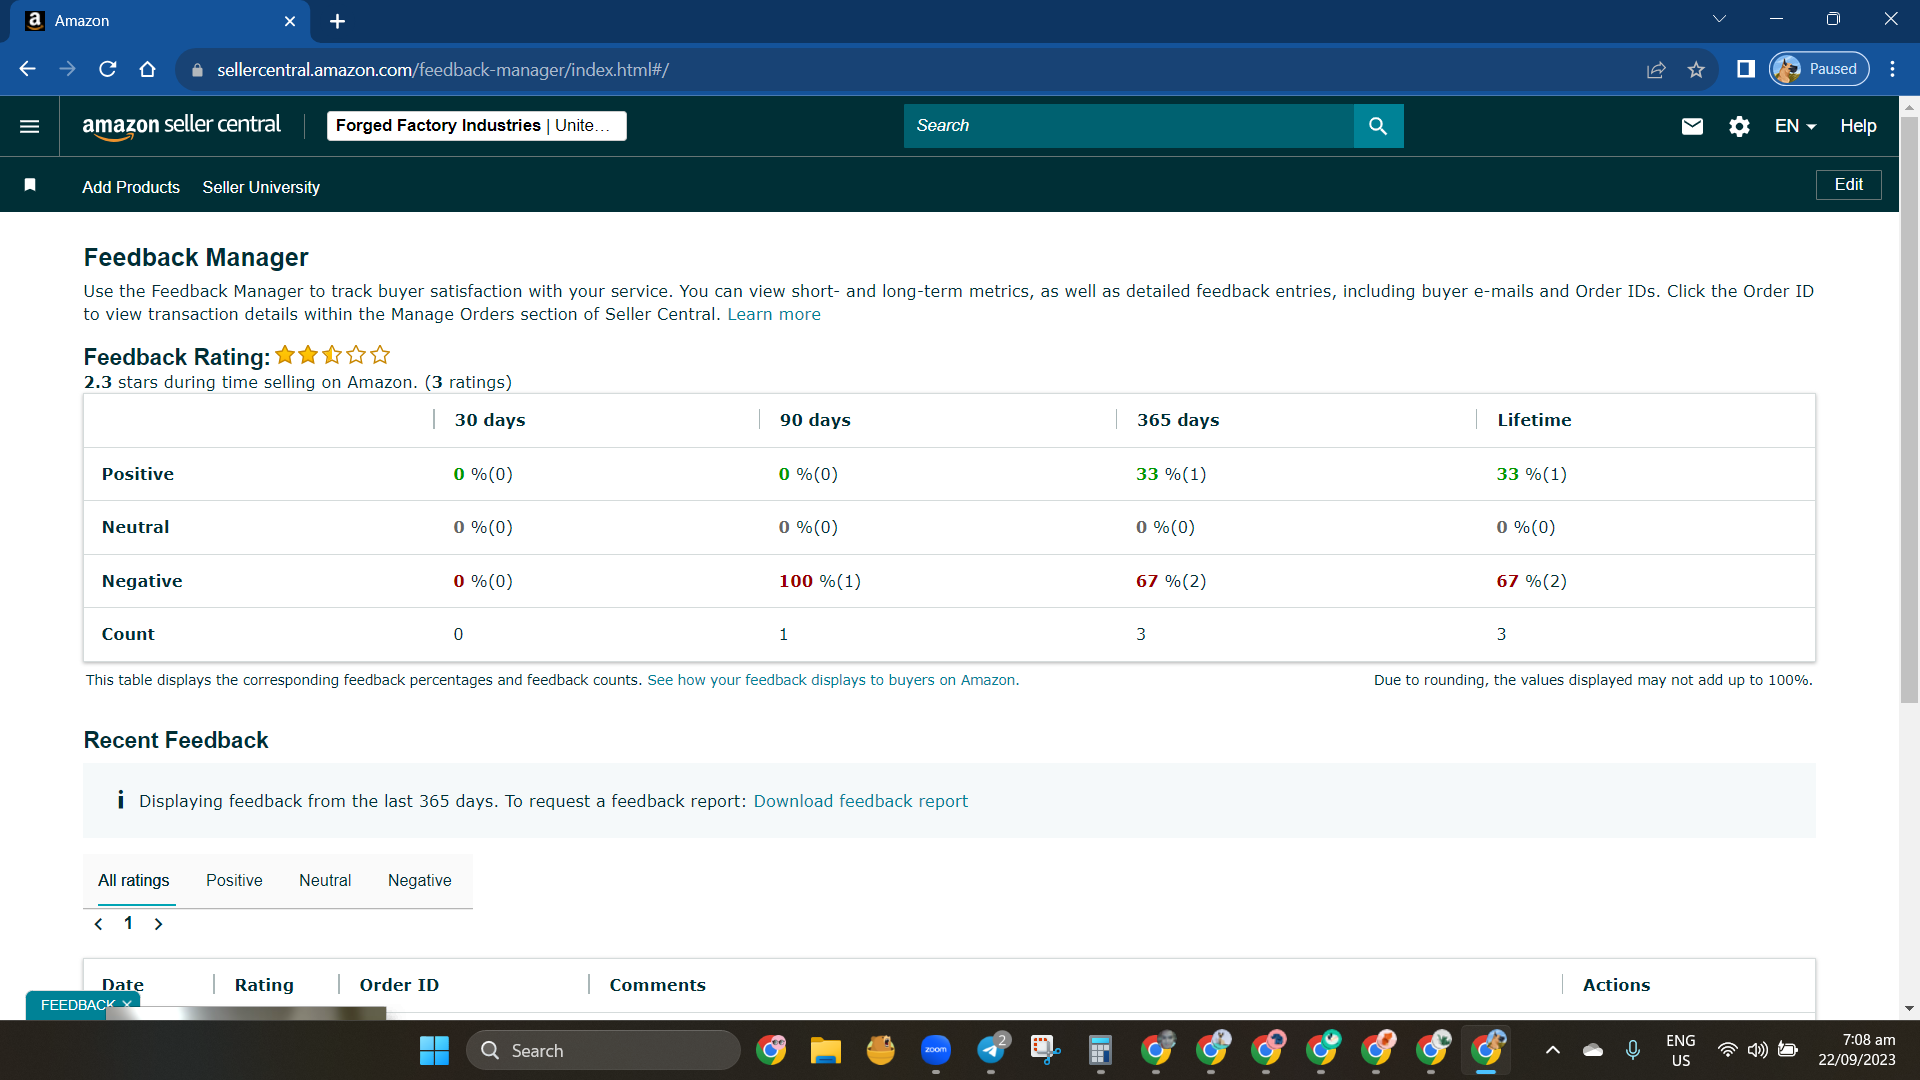This screenshot has width=1920, height=1080.
Task: Open the clock and date panel
Action: [x=1857, y=1050]
